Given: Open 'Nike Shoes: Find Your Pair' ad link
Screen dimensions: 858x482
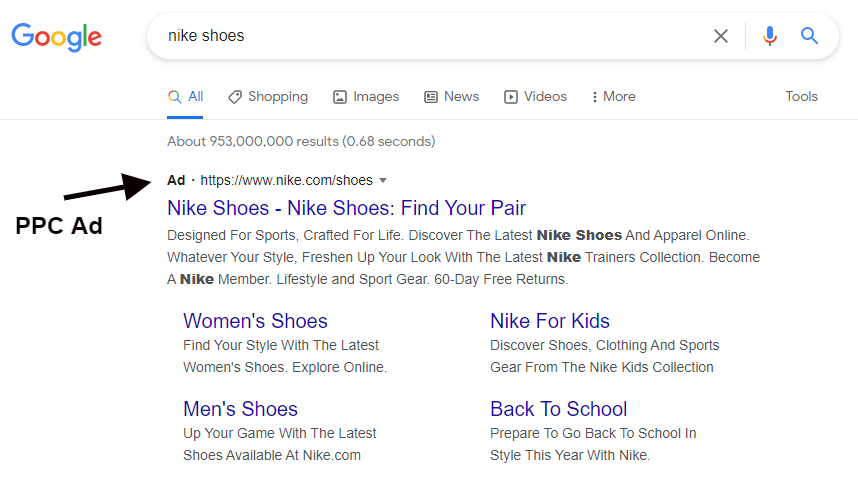Looking at the screenshot, I should (346, 208).
